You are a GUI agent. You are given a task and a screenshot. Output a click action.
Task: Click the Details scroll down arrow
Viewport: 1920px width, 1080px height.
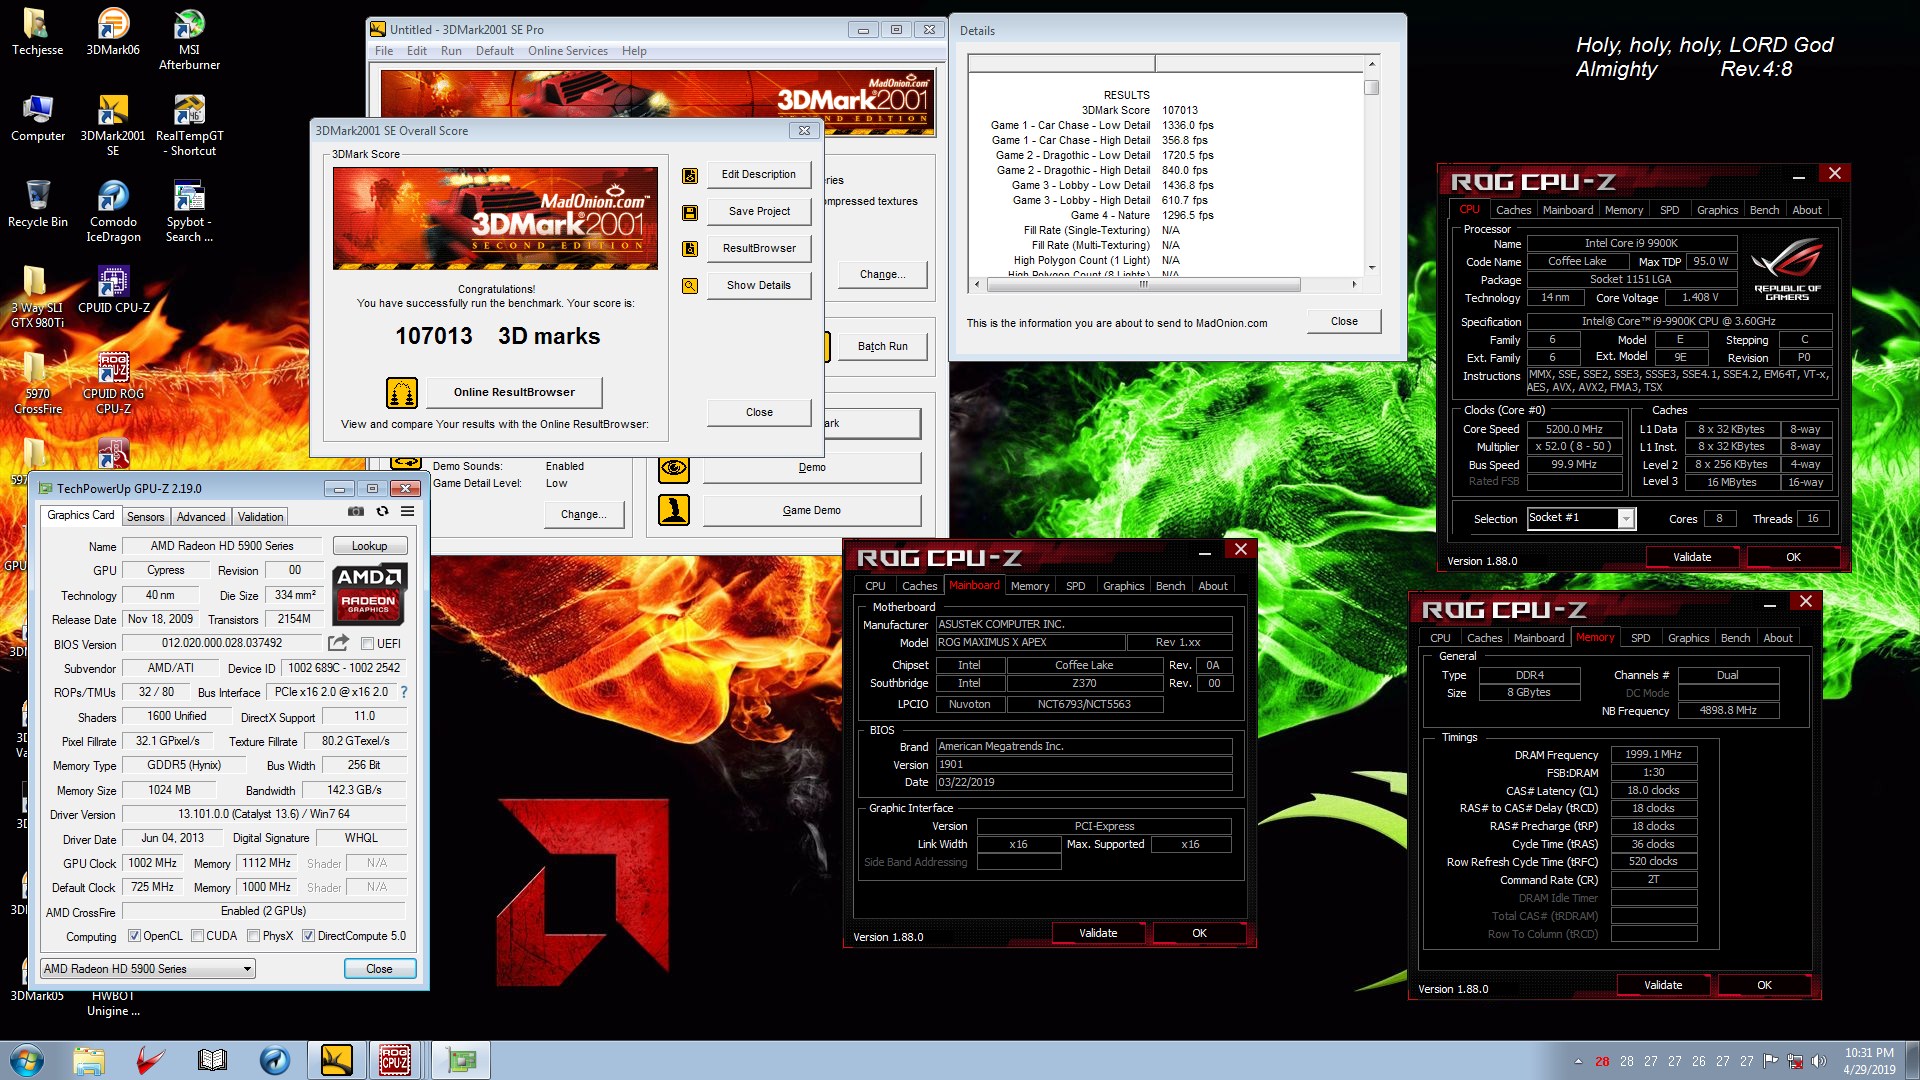tap(1372, 268)
